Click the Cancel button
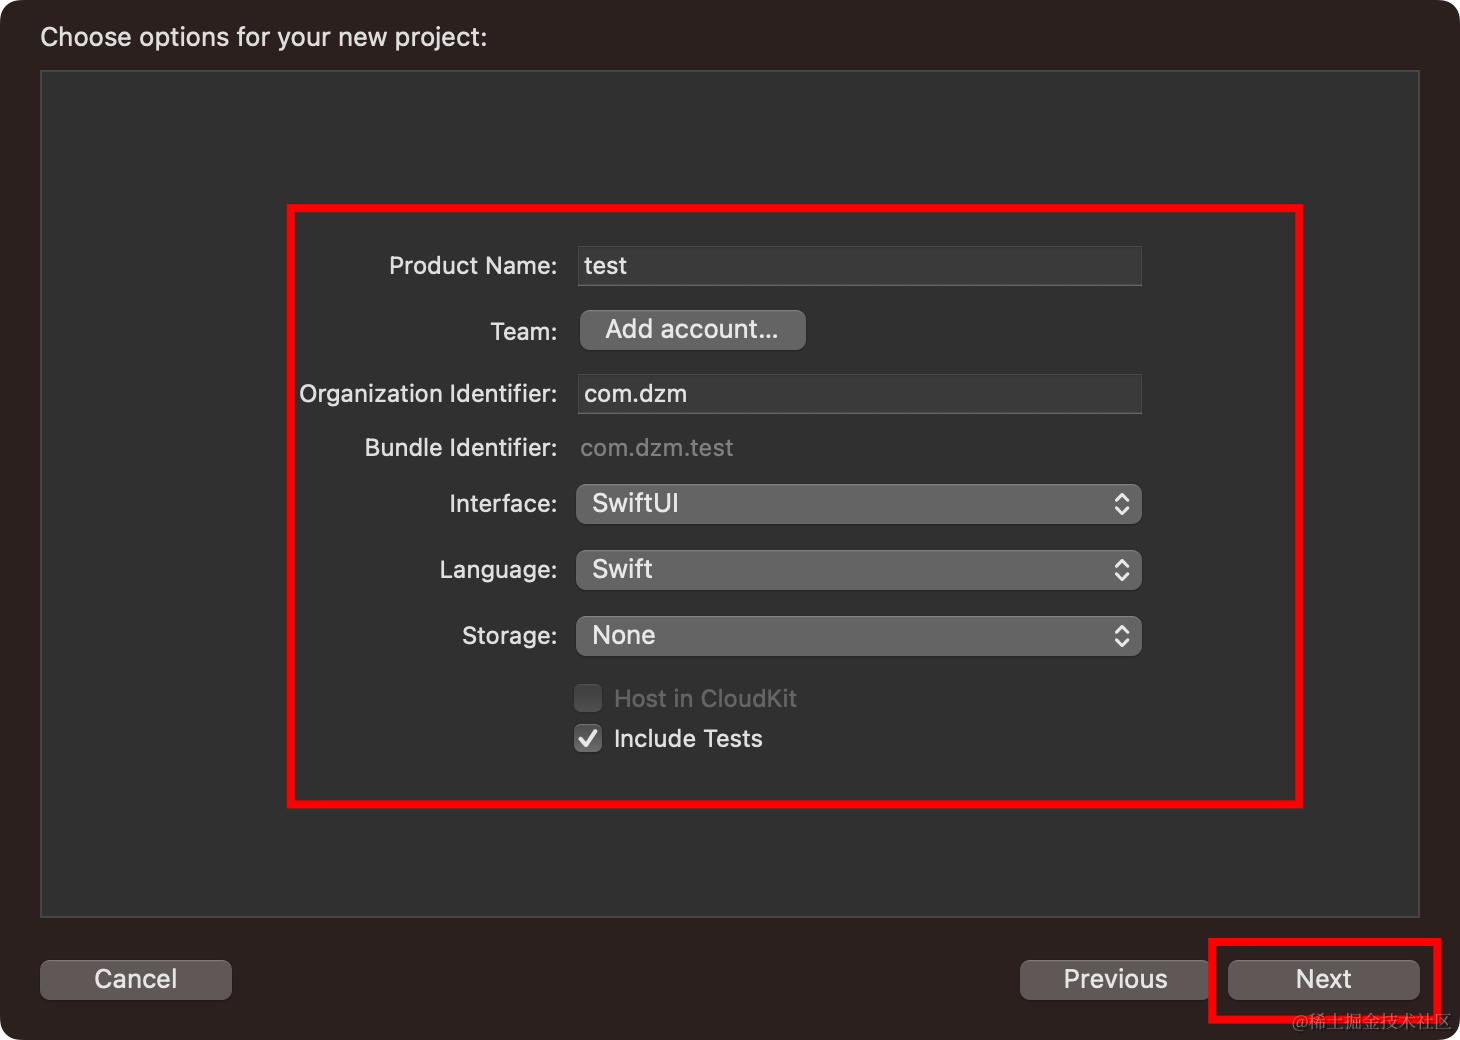This screenshot has width=1460, height=1040. click(x=136, y=979)
